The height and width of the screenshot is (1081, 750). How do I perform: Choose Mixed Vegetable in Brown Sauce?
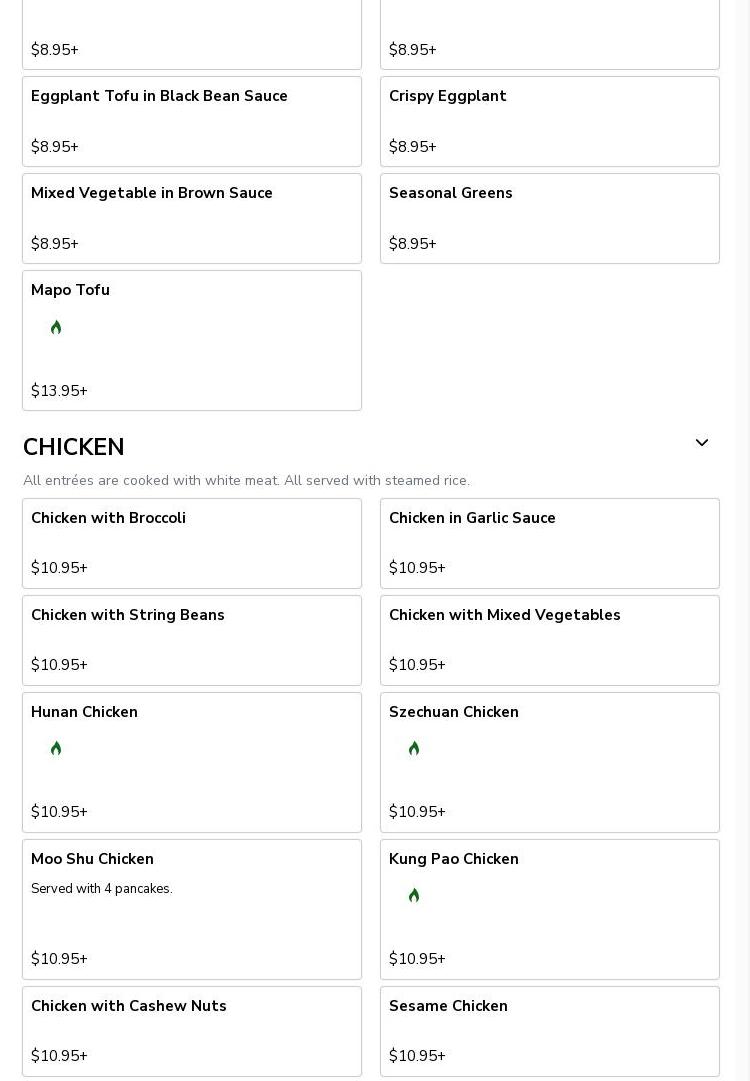(x=192, y=218)
